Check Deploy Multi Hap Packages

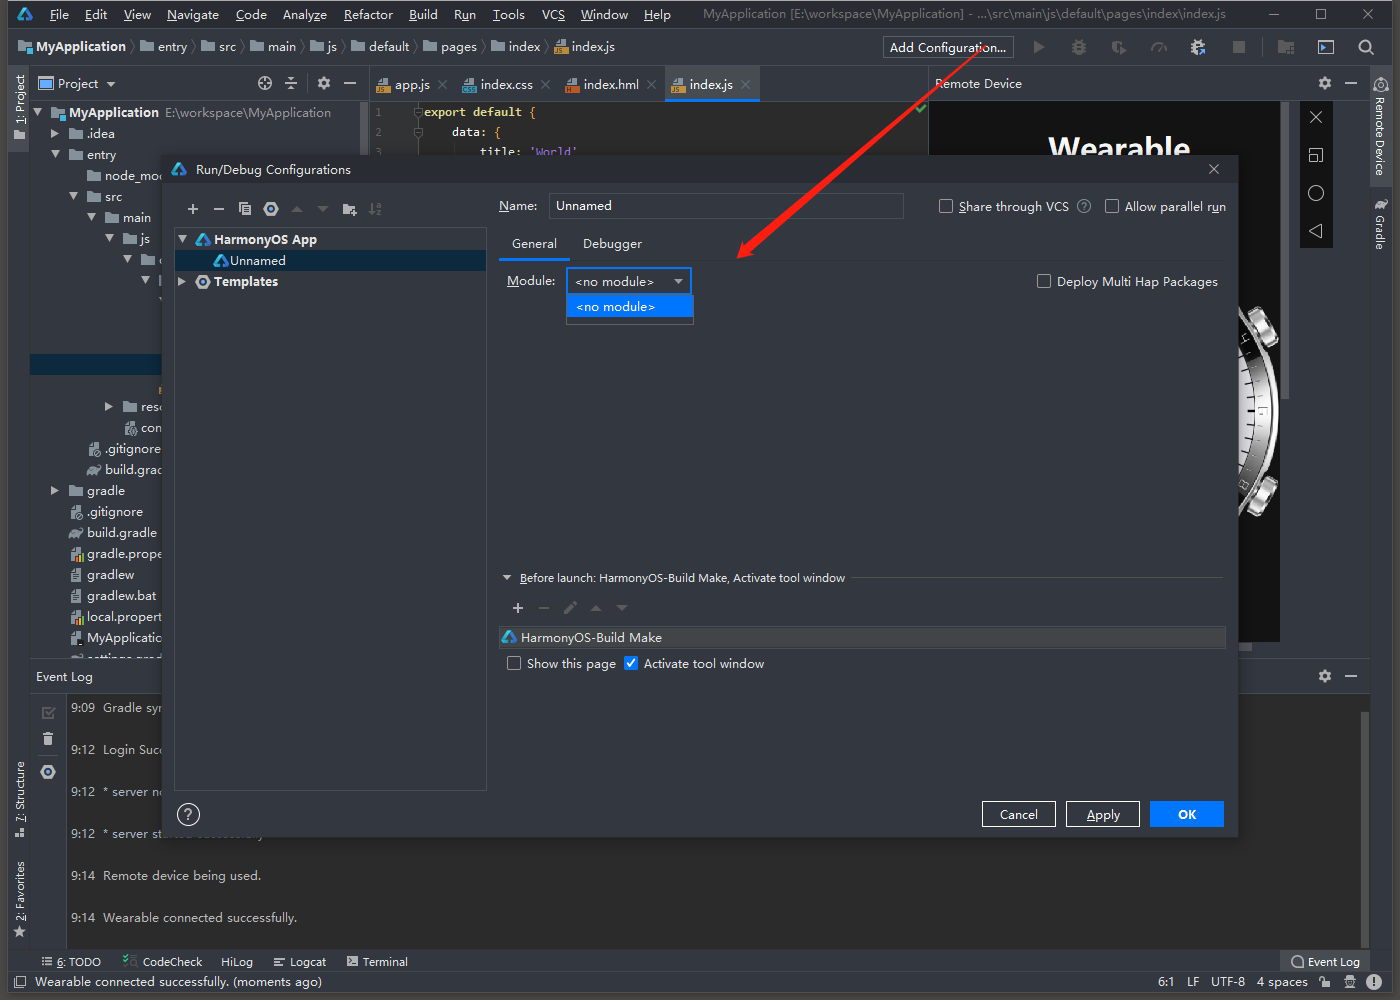click(x=1044, y=281)
